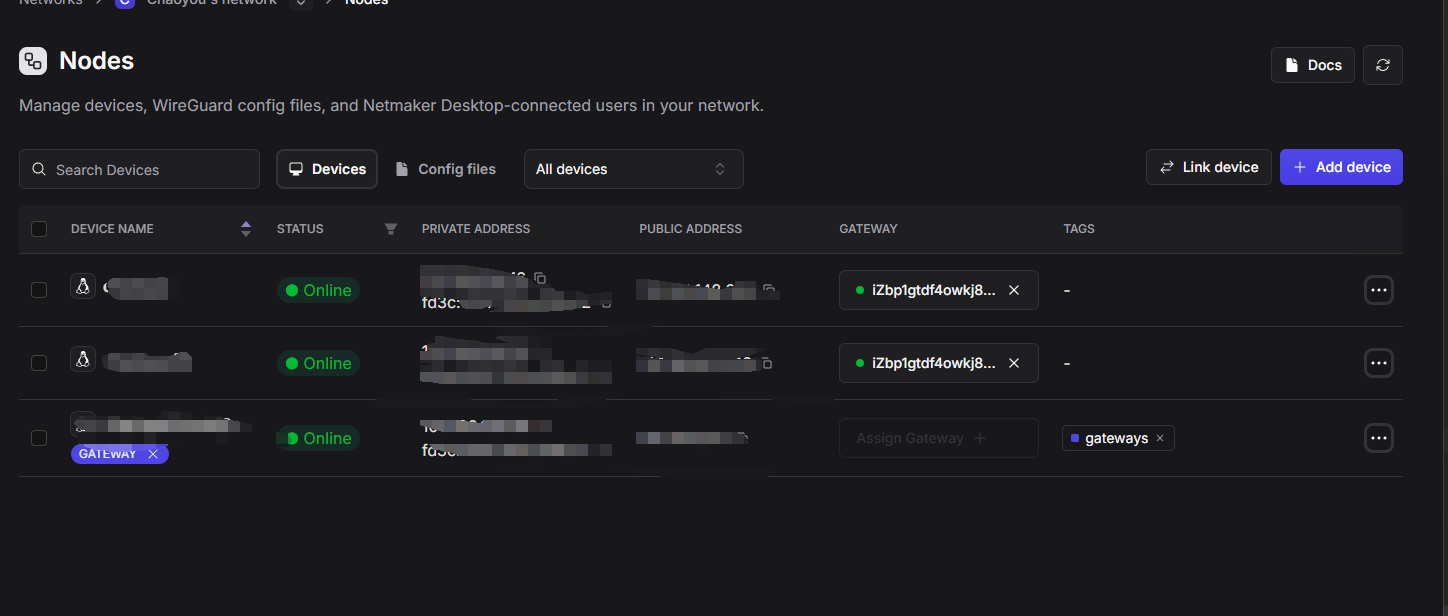Viewport: 1448px width, 616px height.
Task: Click the Online status in the gateway device row
Action: click(318, 438)
